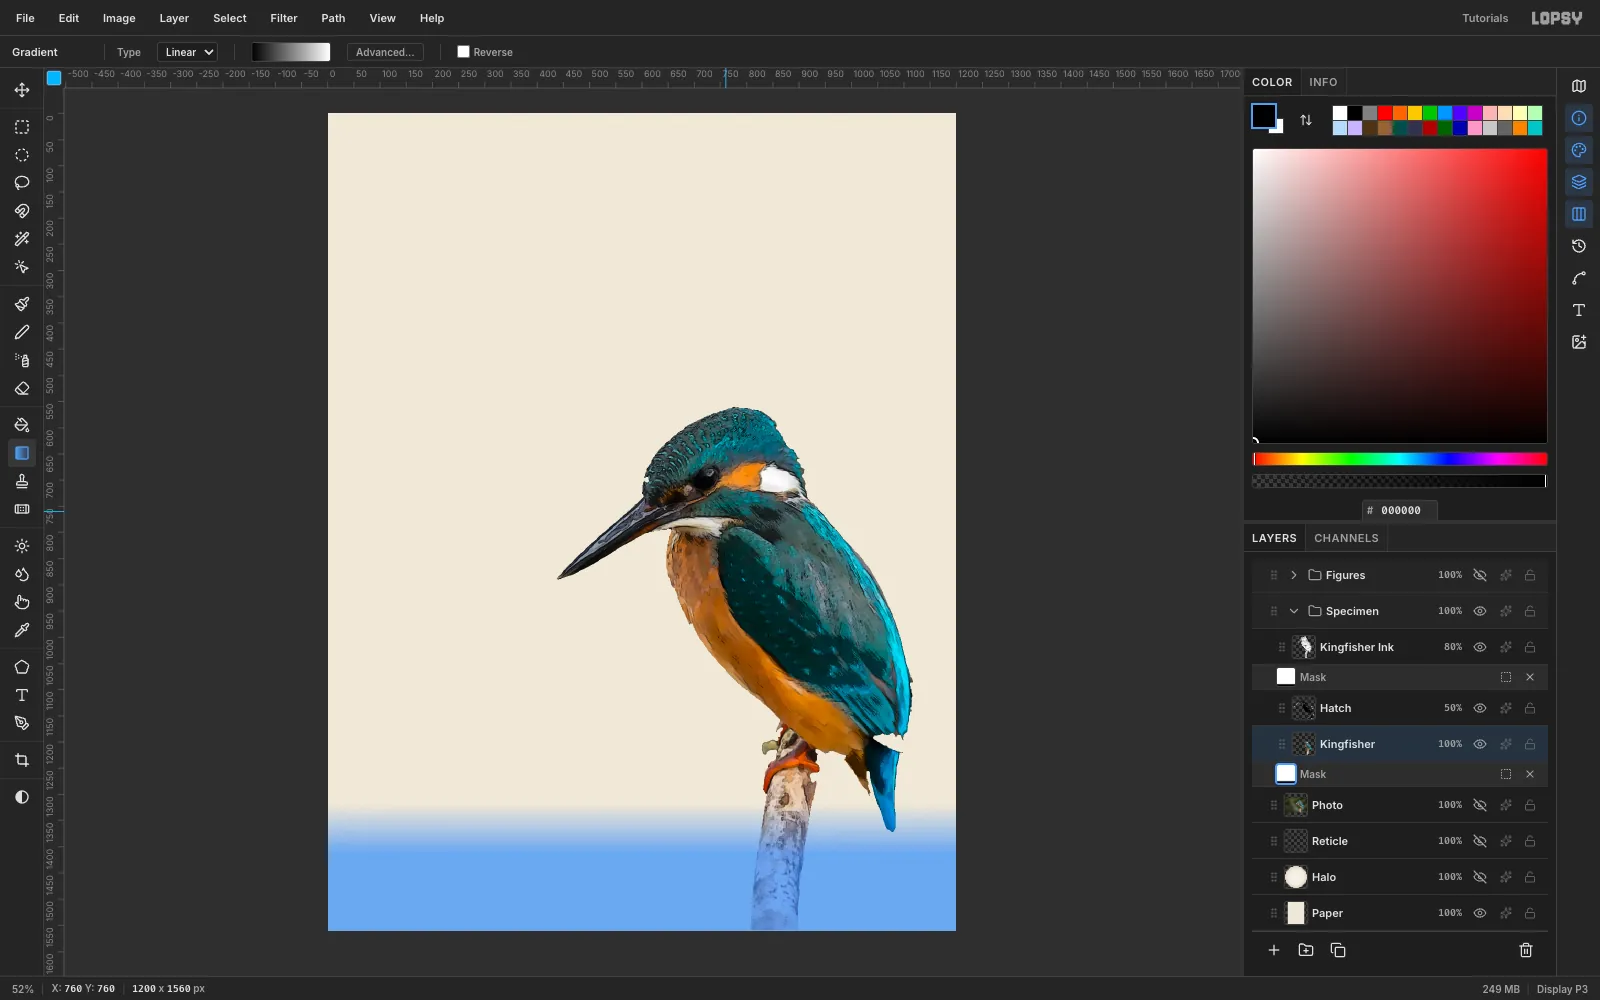Select the Clone Stamp tool
The height and width of the screenshot is (1000, 1600).
click(22, 481)
